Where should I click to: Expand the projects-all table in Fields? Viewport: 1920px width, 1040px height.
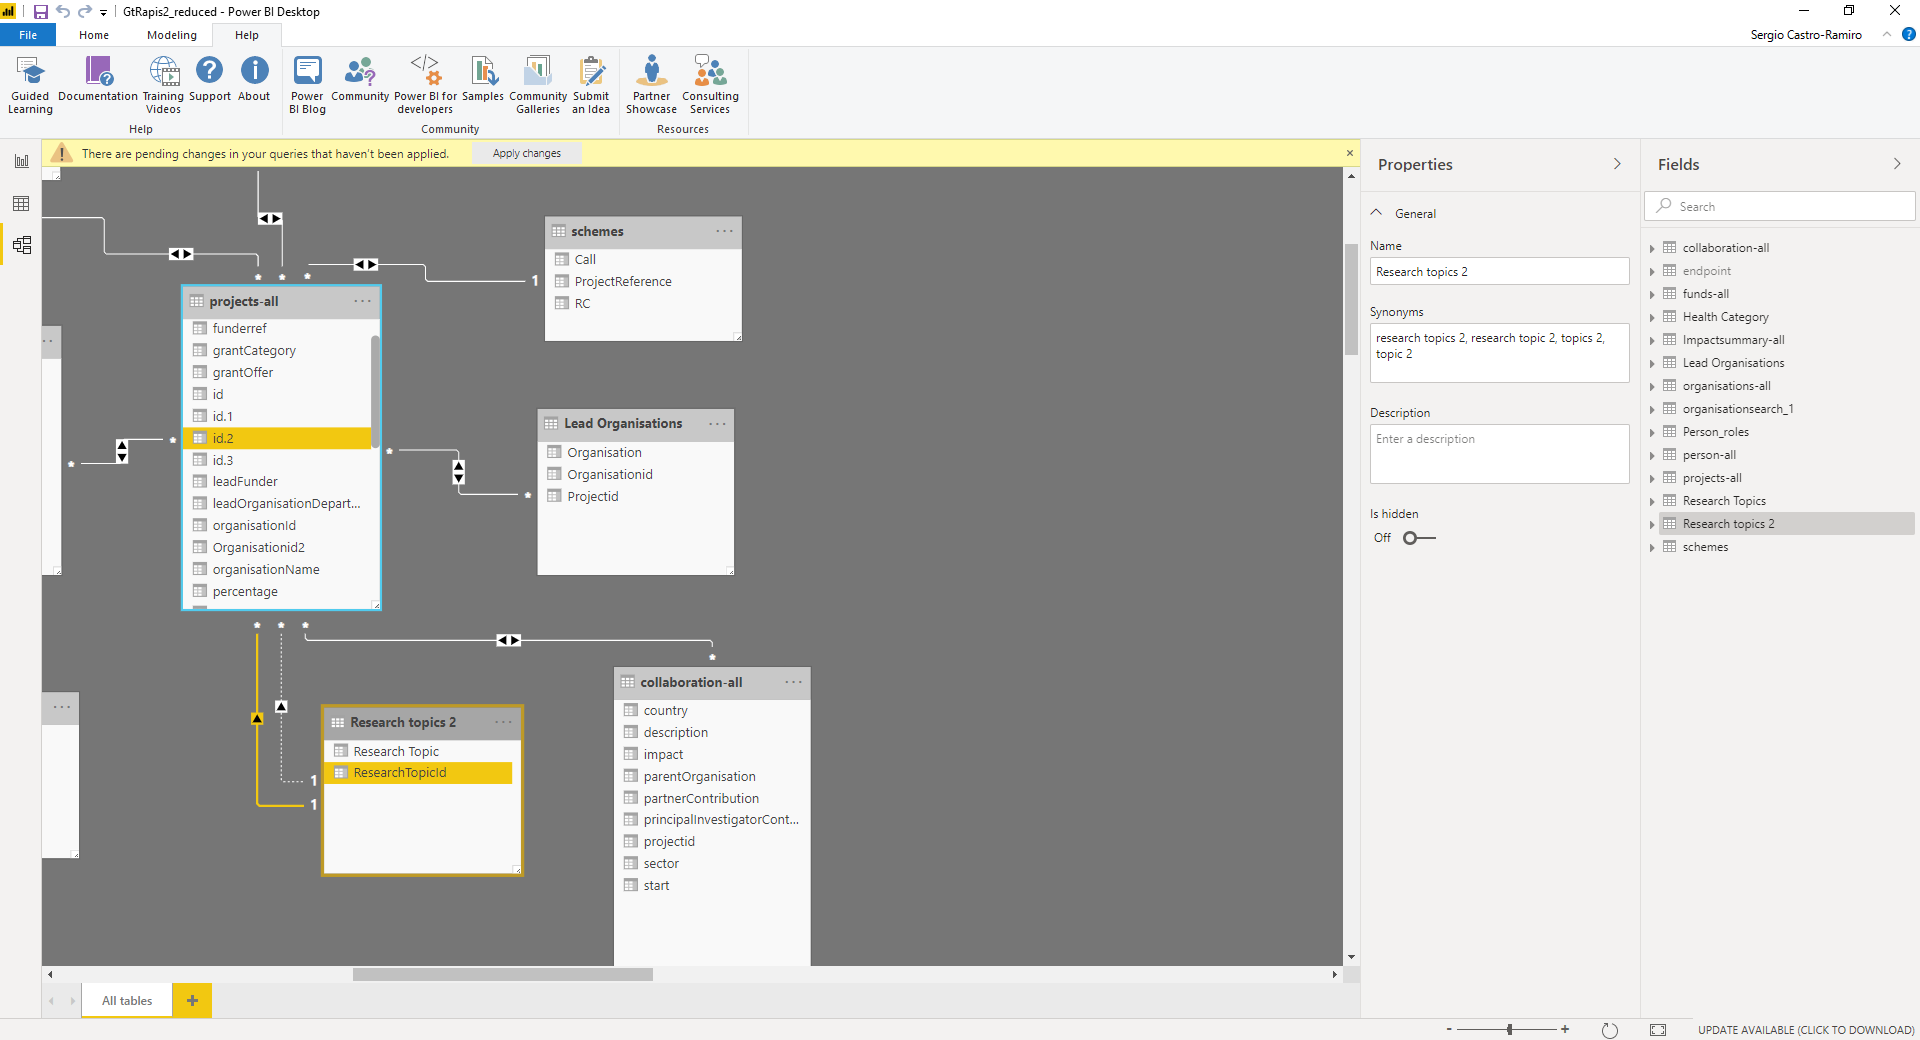(1652, 478)
